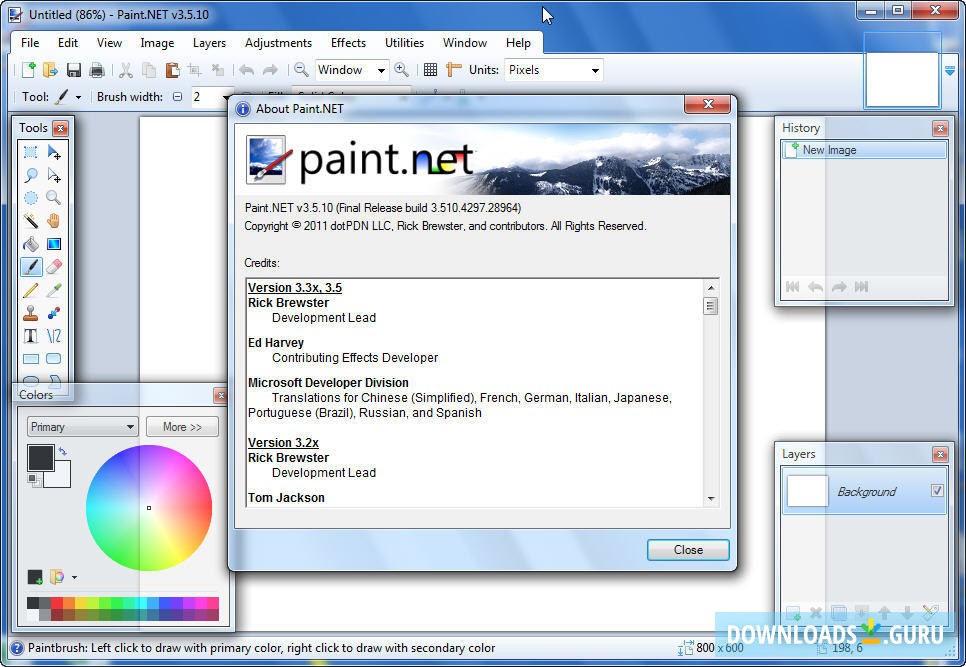Activate the Gradient tool
This screenshot has width=966, height=667.
[x=54, y=244]
